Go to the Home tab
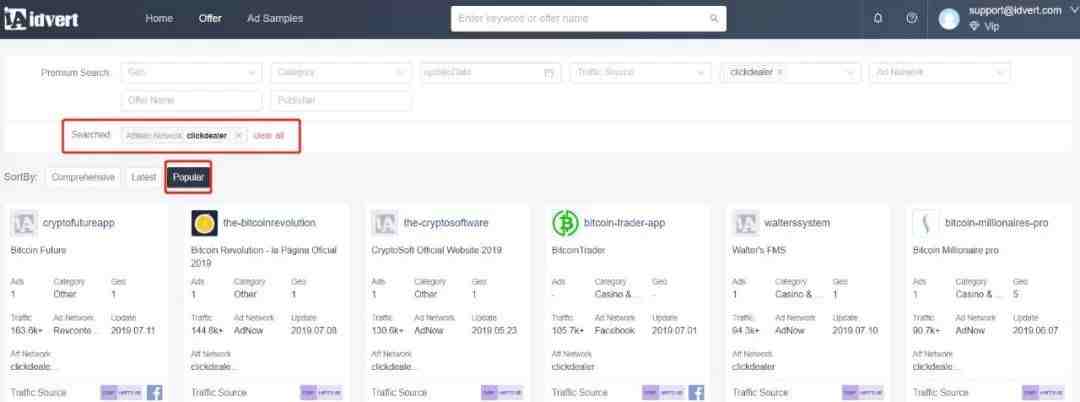 tap(159, 19)
